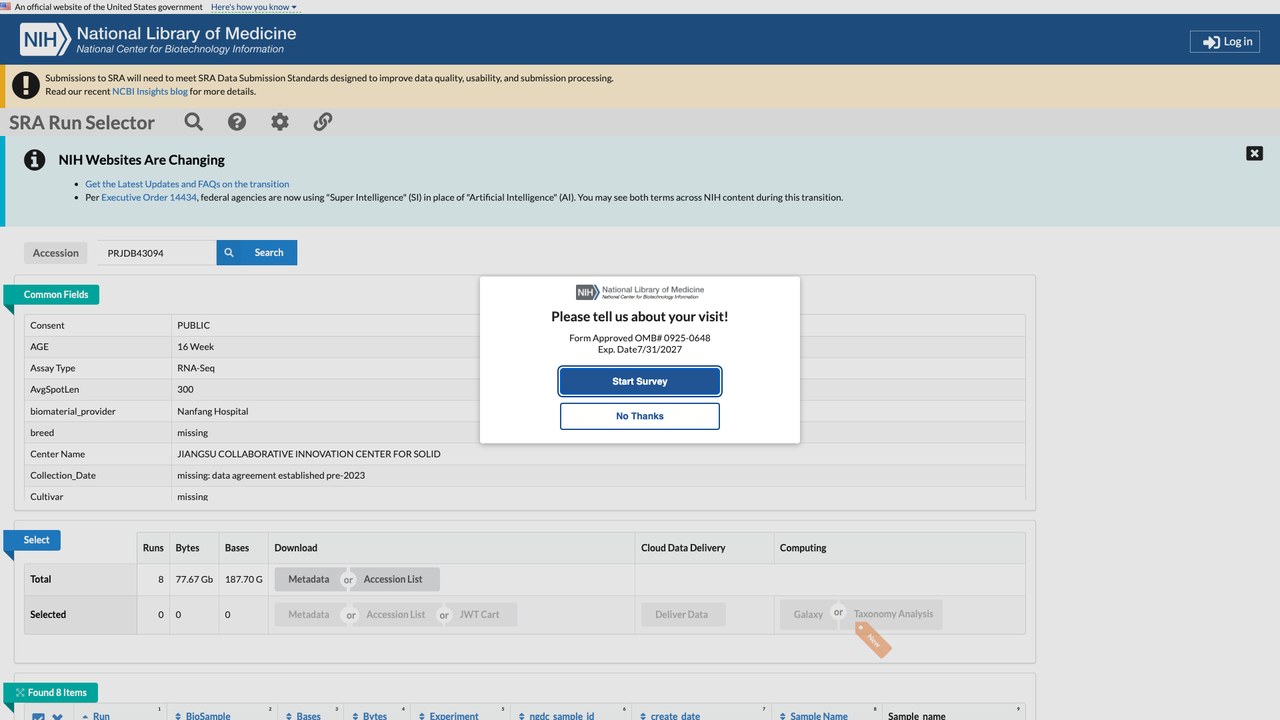1280x720 pixels.
Task: Click the JIANGSU COLLABORATIVE INNOVATION CENTER value
Action: (x=309, y=454)
